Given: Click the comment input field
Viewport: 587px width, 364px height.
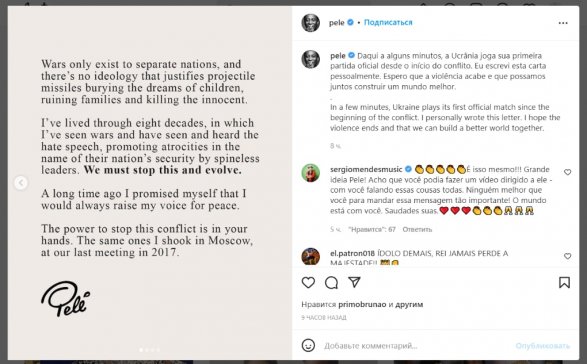Looking at the screenshot, I should [416, 346].
